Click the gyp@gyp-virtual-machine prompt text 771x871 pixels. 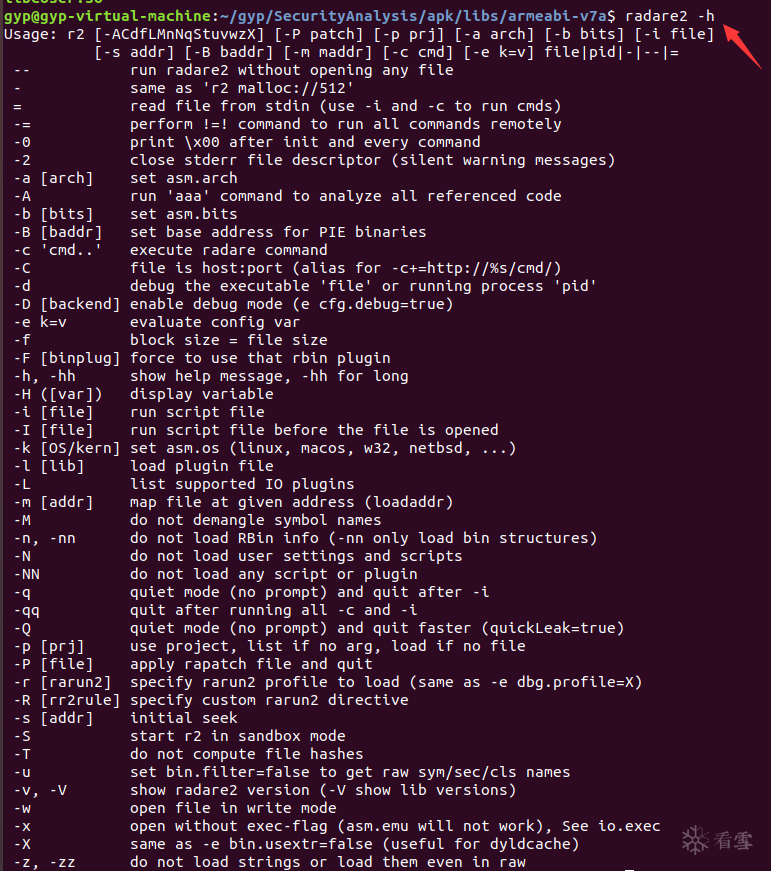(x=108, y=17)
